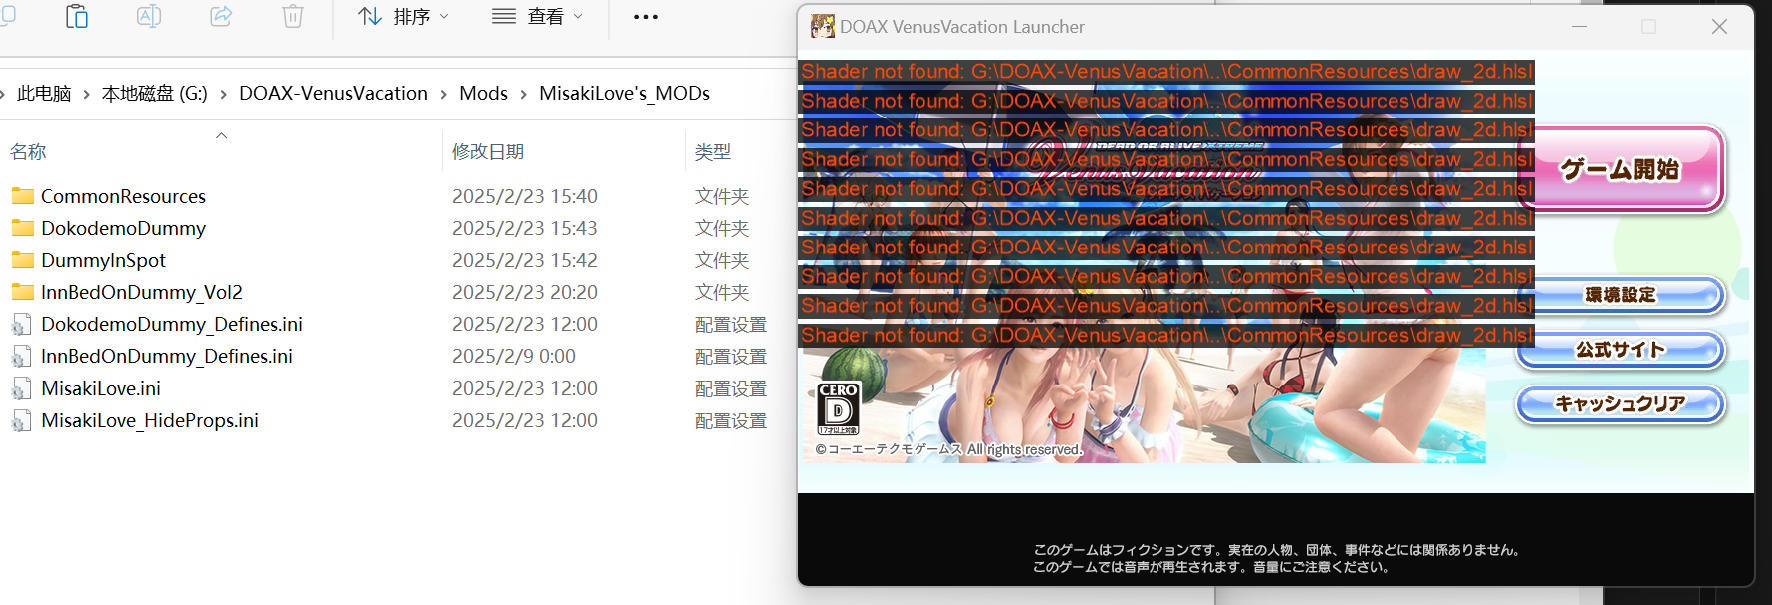Click the Delete trash icon in Explorer toolbar

coord(293,17)
